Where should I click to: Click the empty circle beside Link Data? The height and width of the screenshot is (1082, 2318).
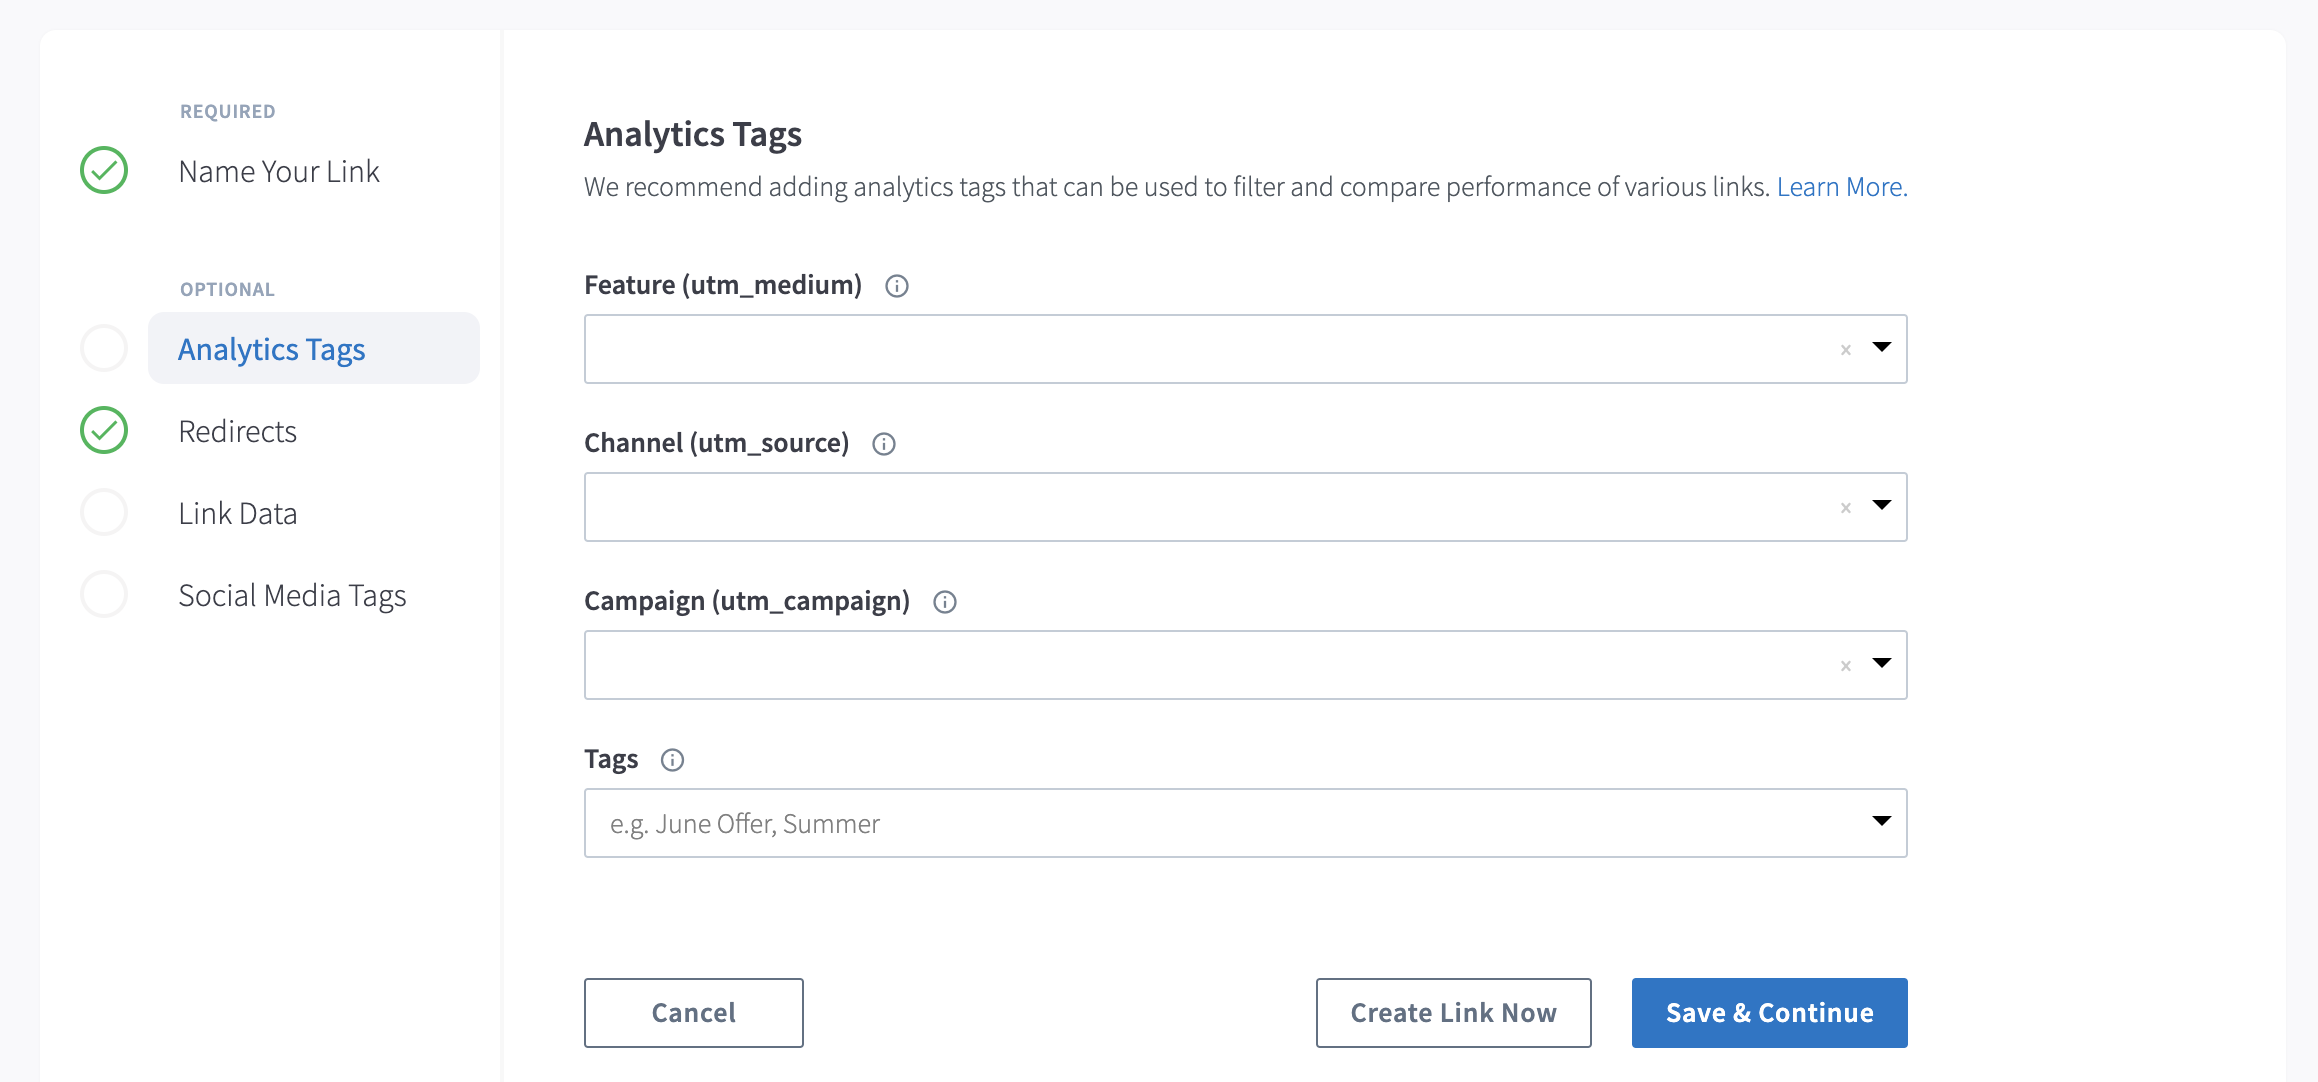(x=104, y=512)
